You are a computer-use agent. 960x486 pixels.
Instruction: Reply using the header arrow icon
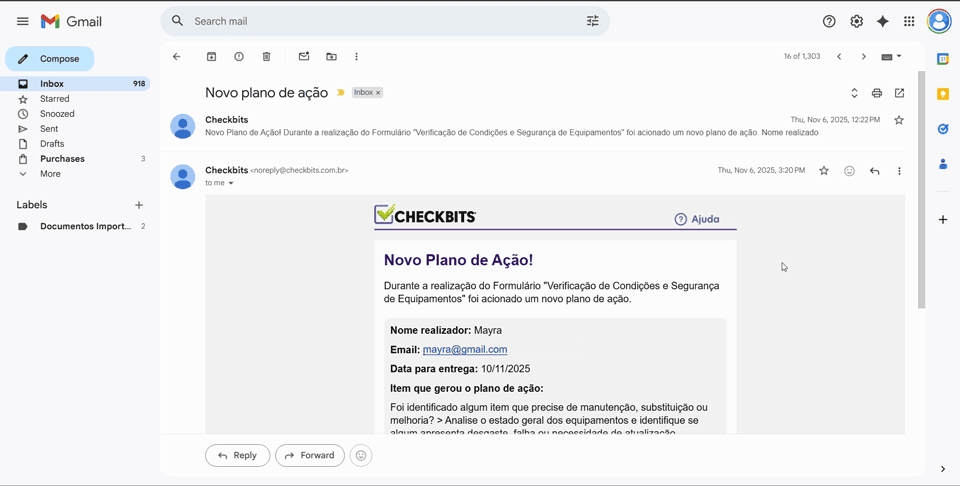click(874, 171)
